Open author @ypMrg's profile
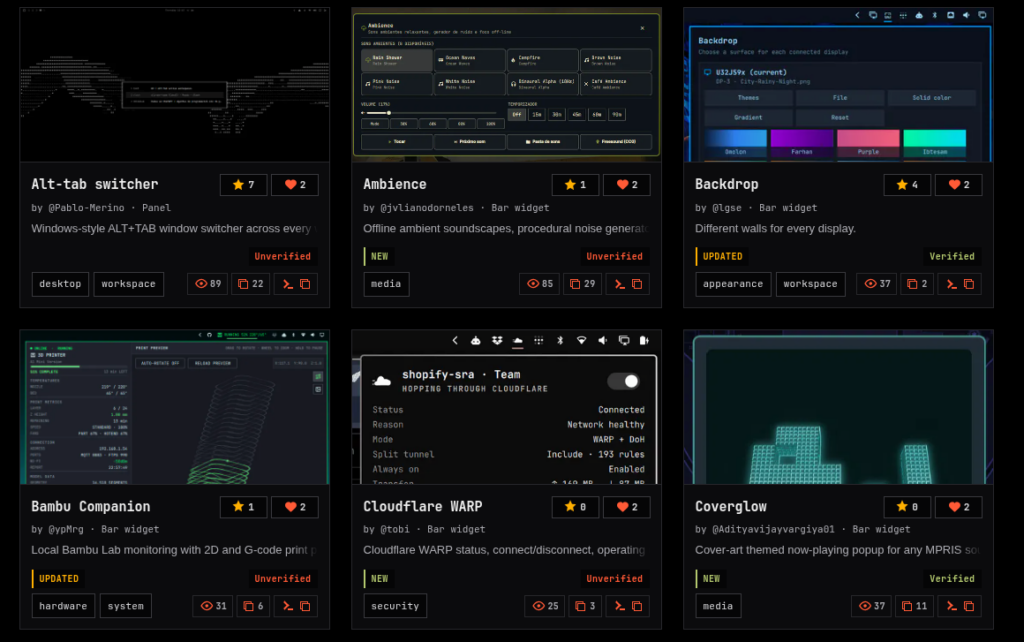Viewport: 1024px width, 642px height. [x=66, y=530]
